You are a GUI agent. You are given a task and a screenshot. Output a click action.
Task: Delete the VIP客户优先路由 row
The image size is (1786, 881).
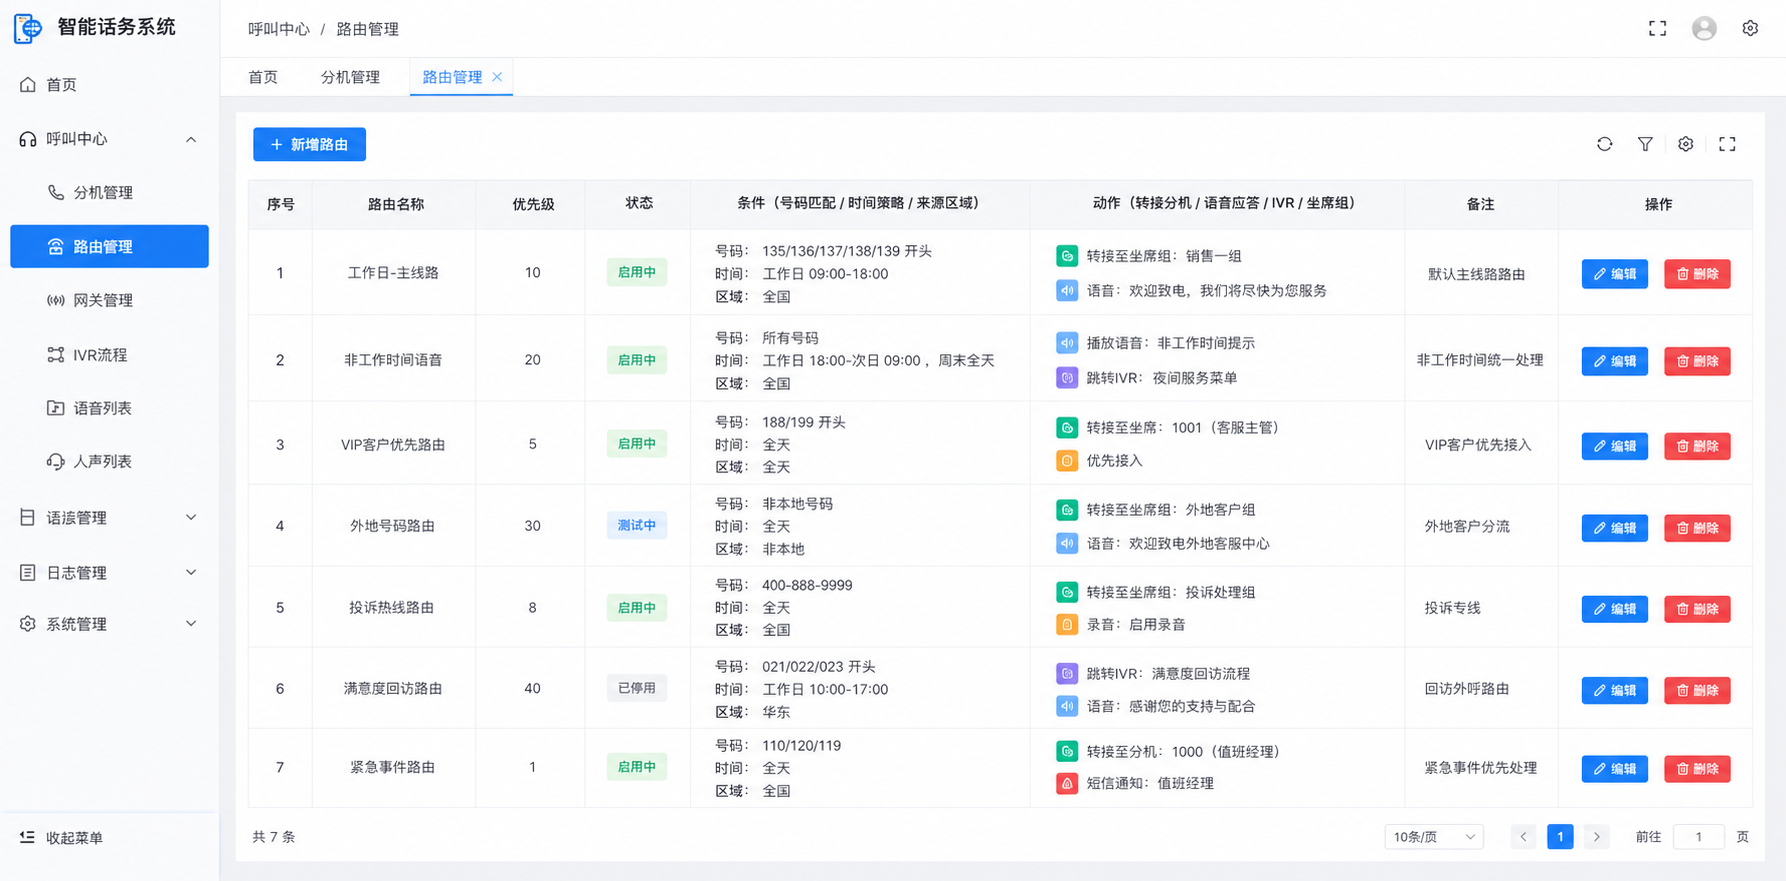[1697, 446]
